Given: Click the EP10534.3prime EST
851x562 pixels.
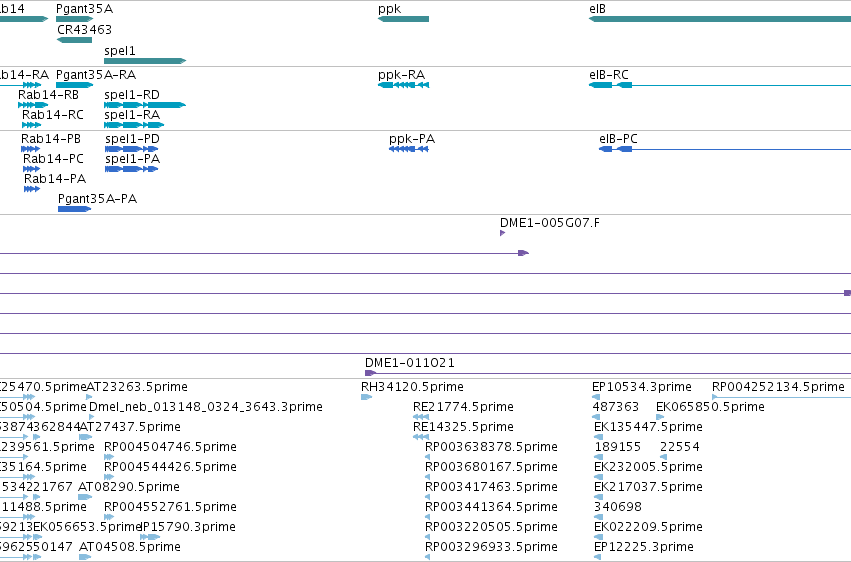Looking at the screenshot, I should (x=596, y=397).
